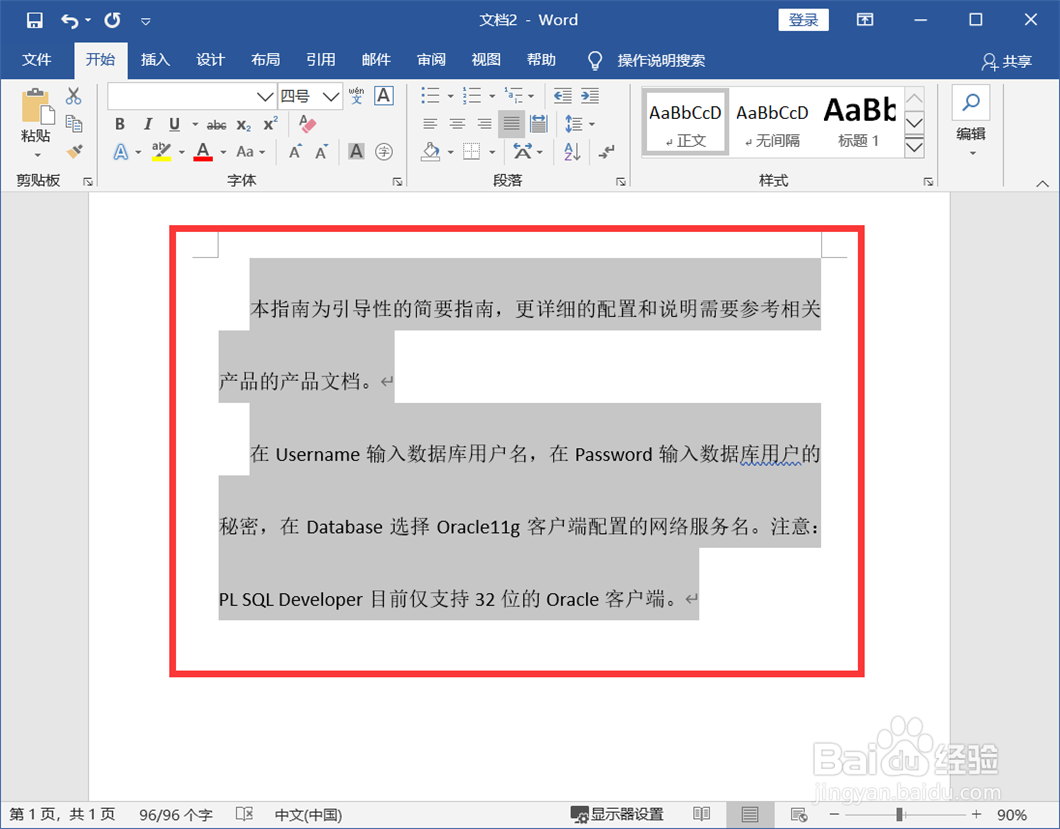Apply numbered list
Screen dimensions: 1060x829
pos(472,96)
